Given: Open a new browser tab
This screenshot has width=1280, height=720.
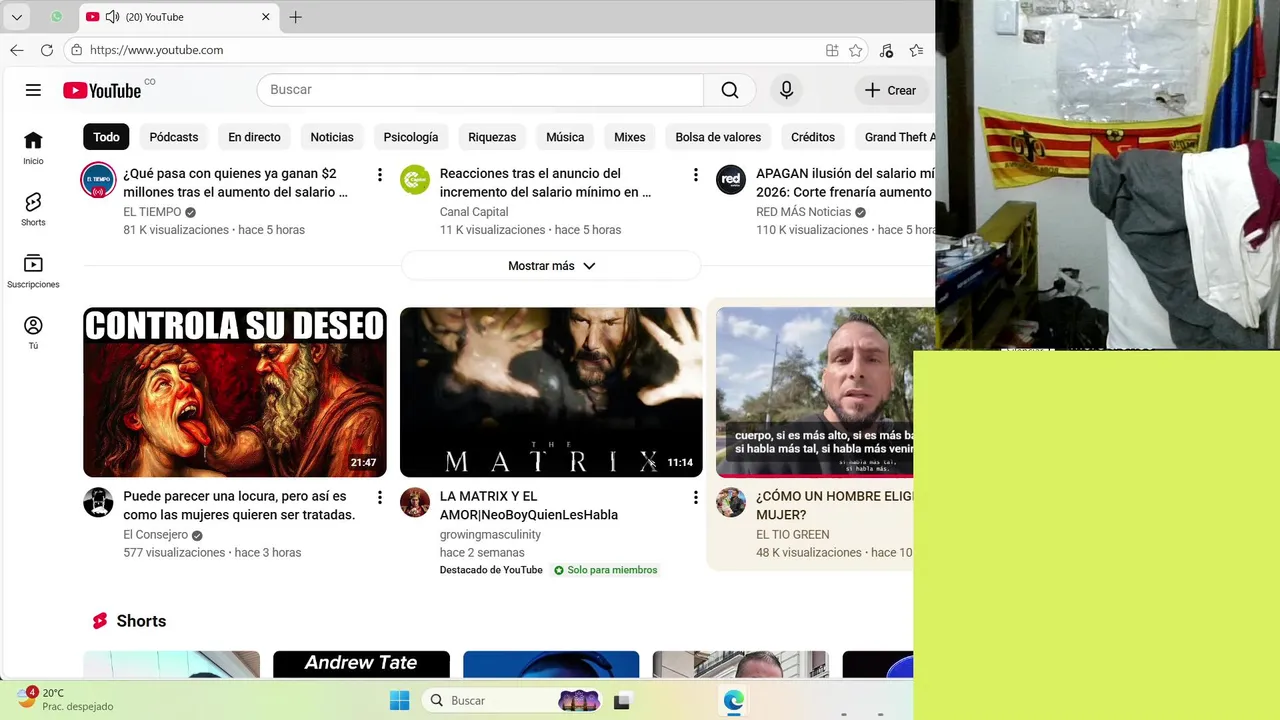Looking at the screenshot, I should coord(295,17).
